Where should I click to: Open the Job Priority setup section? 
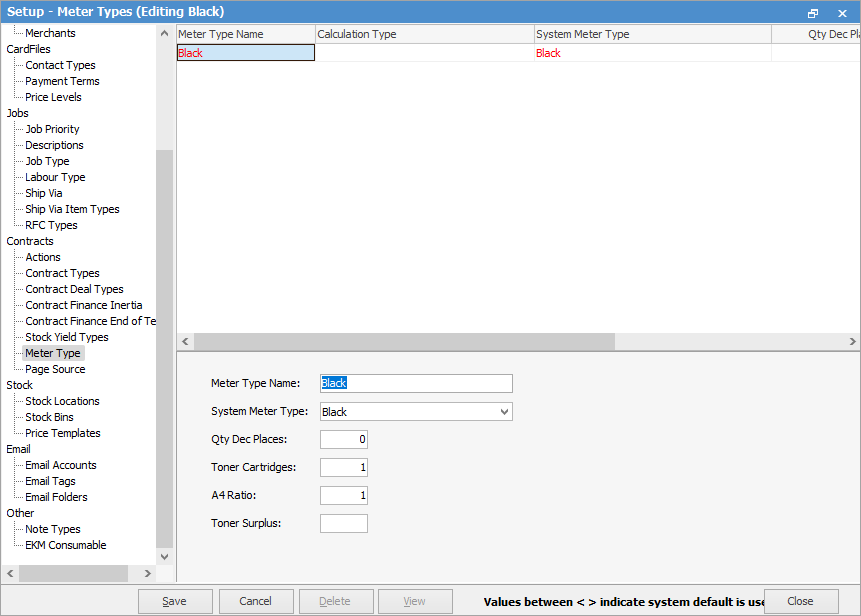pos(51,129)
